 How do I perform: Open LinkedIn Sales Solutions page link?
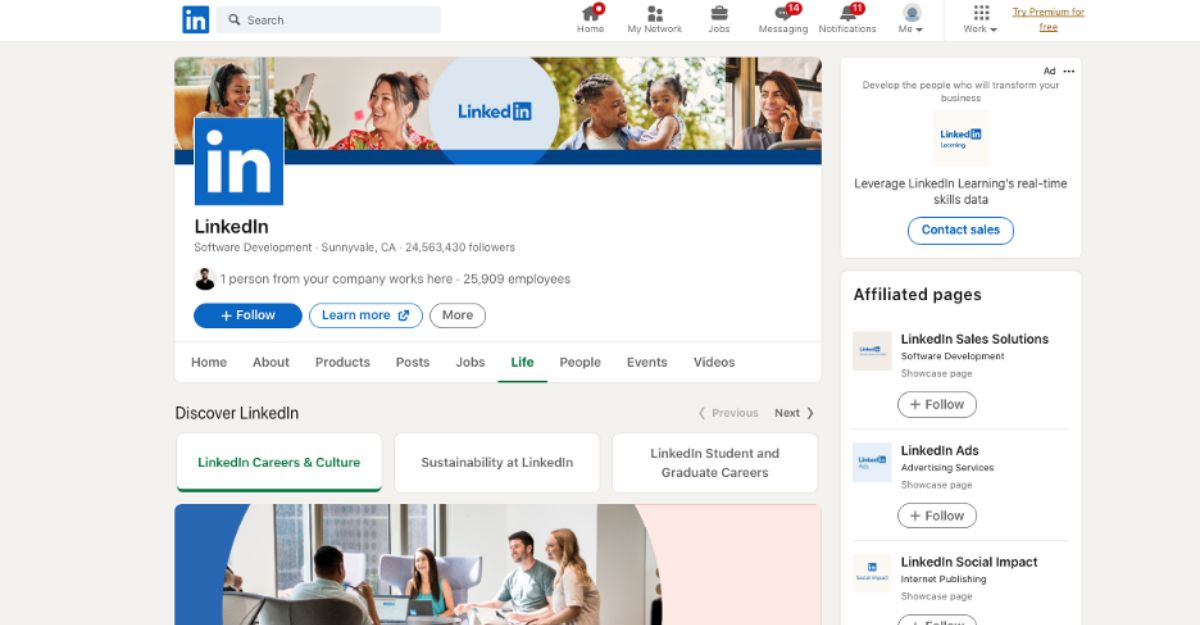(x=975, y=339)
